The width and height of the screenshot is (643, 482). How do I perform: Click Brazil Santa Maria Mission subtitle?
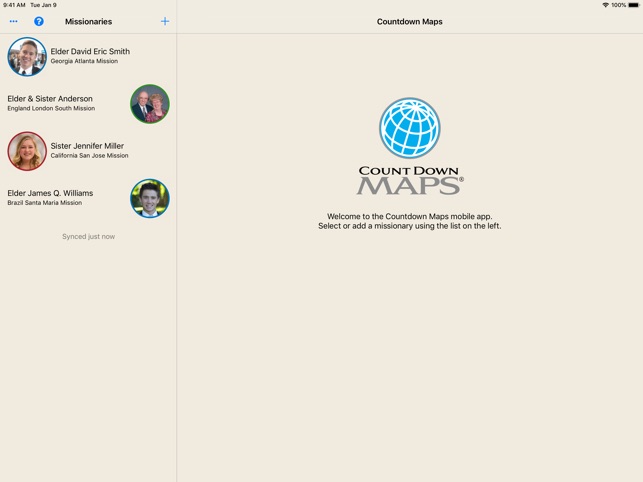point(45,203)
